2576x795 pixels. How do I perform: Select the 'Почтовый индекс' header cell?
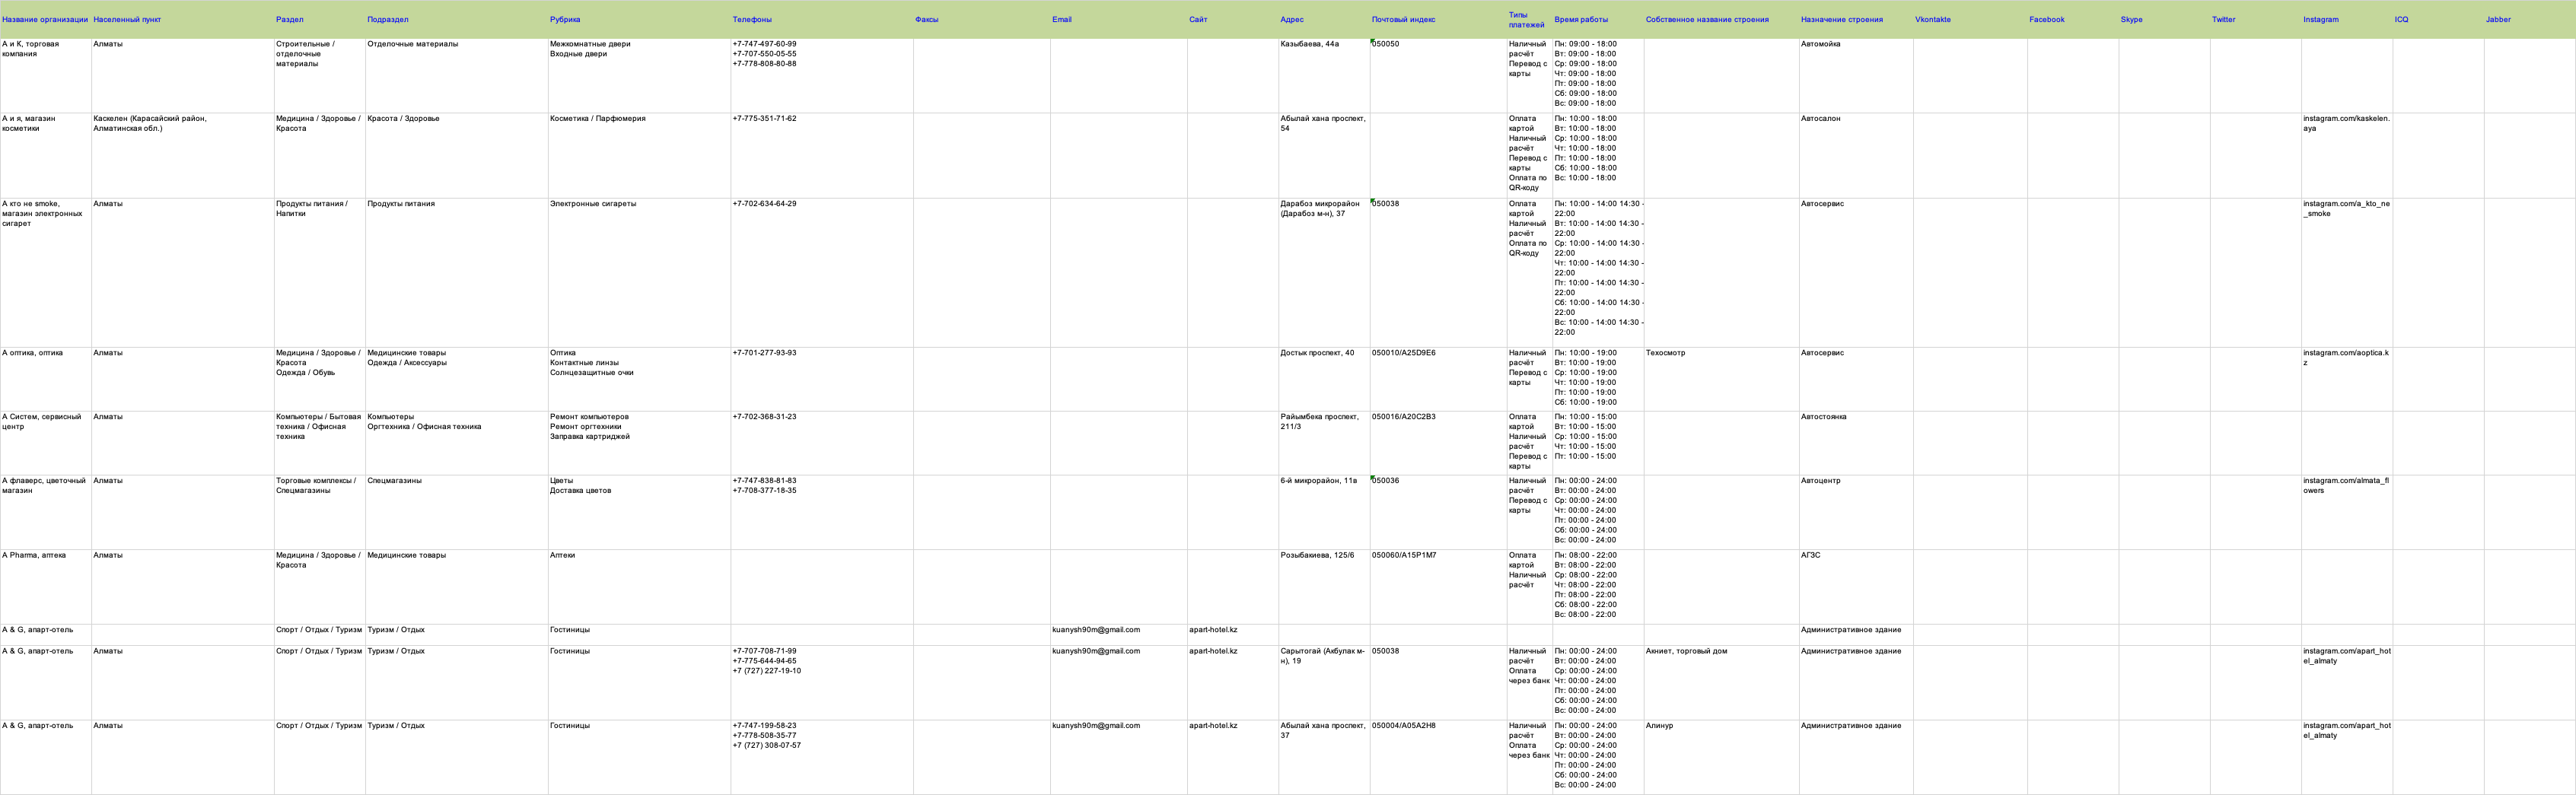click(1438, 19)
